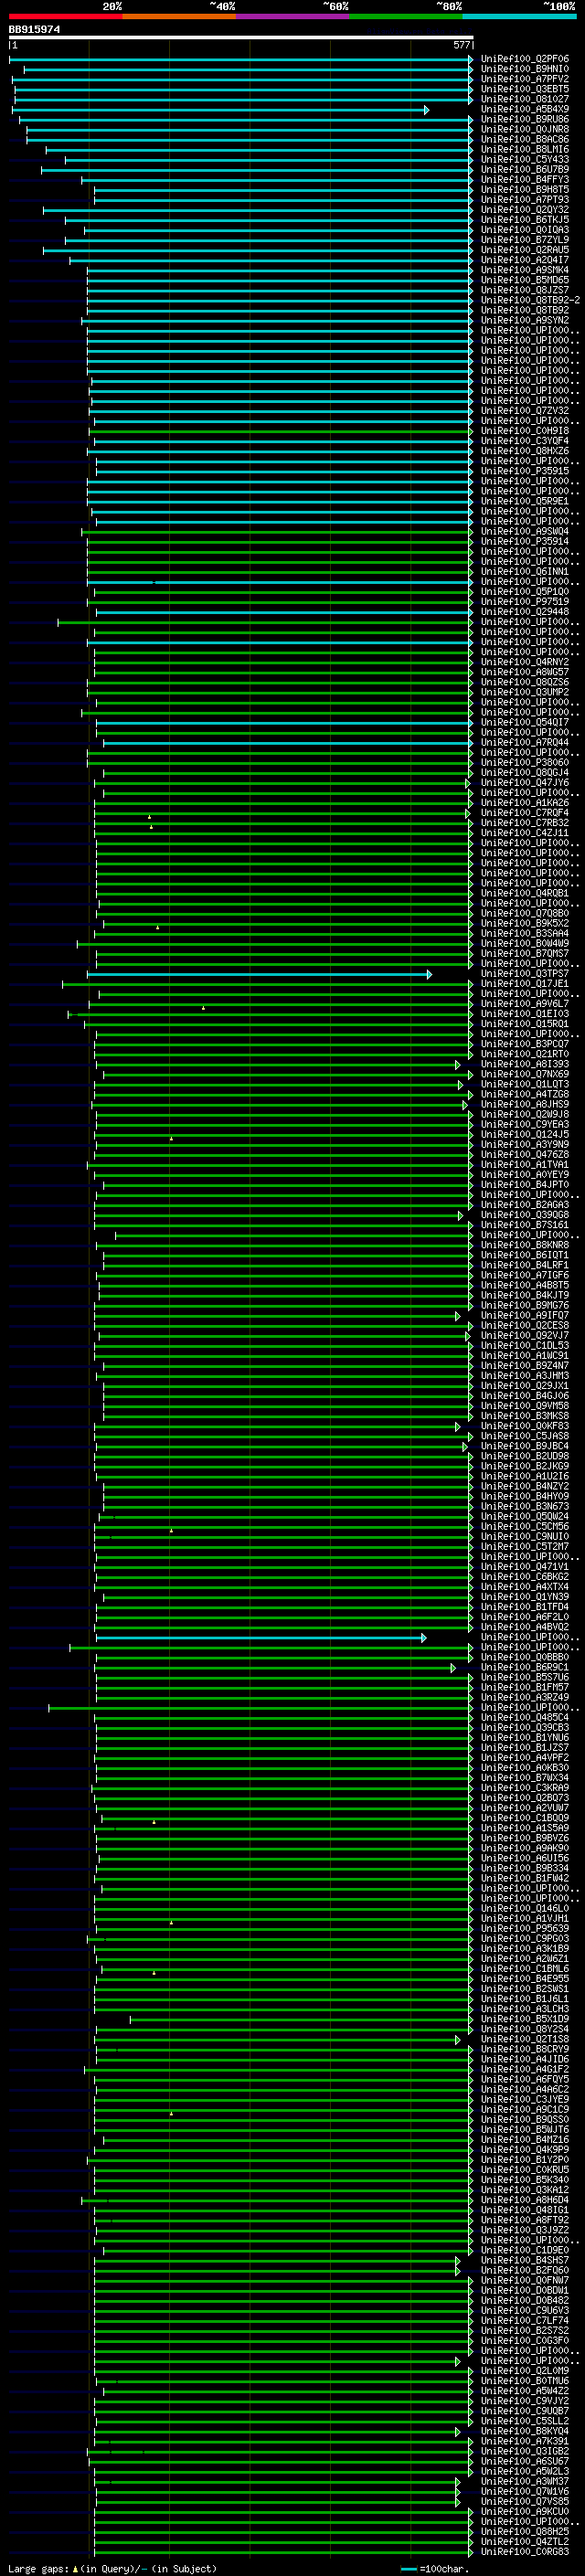Select the UniRef100_Q54QI7 label
585x2576 pixels.
pos(525,722)
